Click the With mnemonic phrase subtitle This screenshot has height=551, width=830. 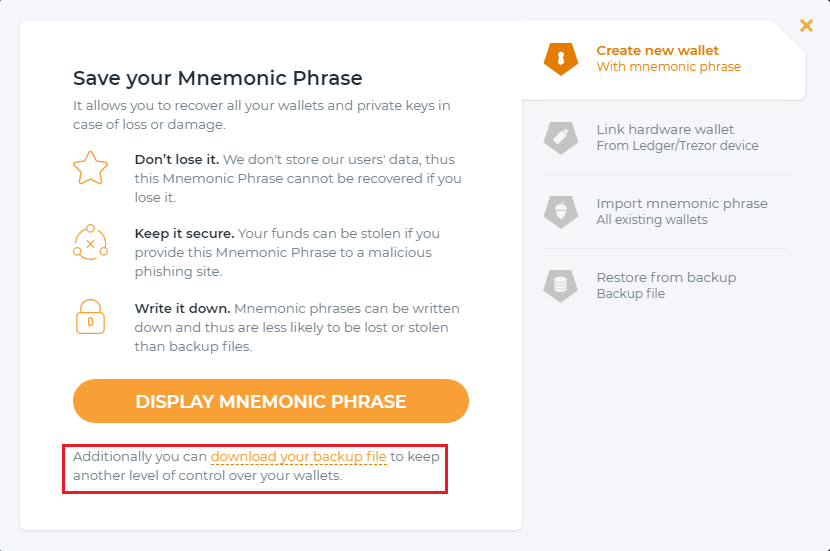pos(668,67)
